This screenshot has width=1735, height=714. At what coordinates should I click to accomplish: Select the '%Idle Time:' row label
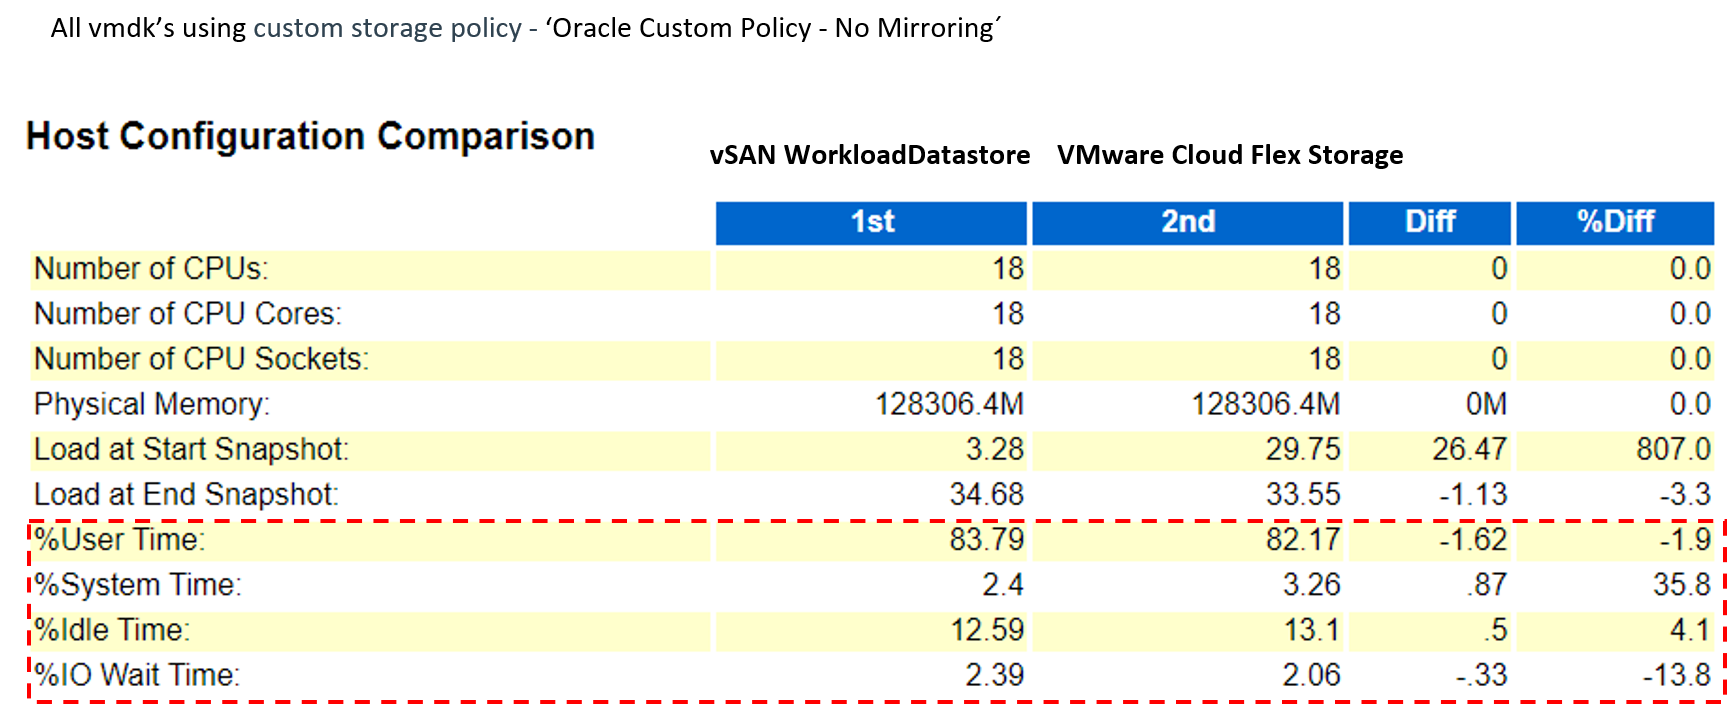click(112, 630)
